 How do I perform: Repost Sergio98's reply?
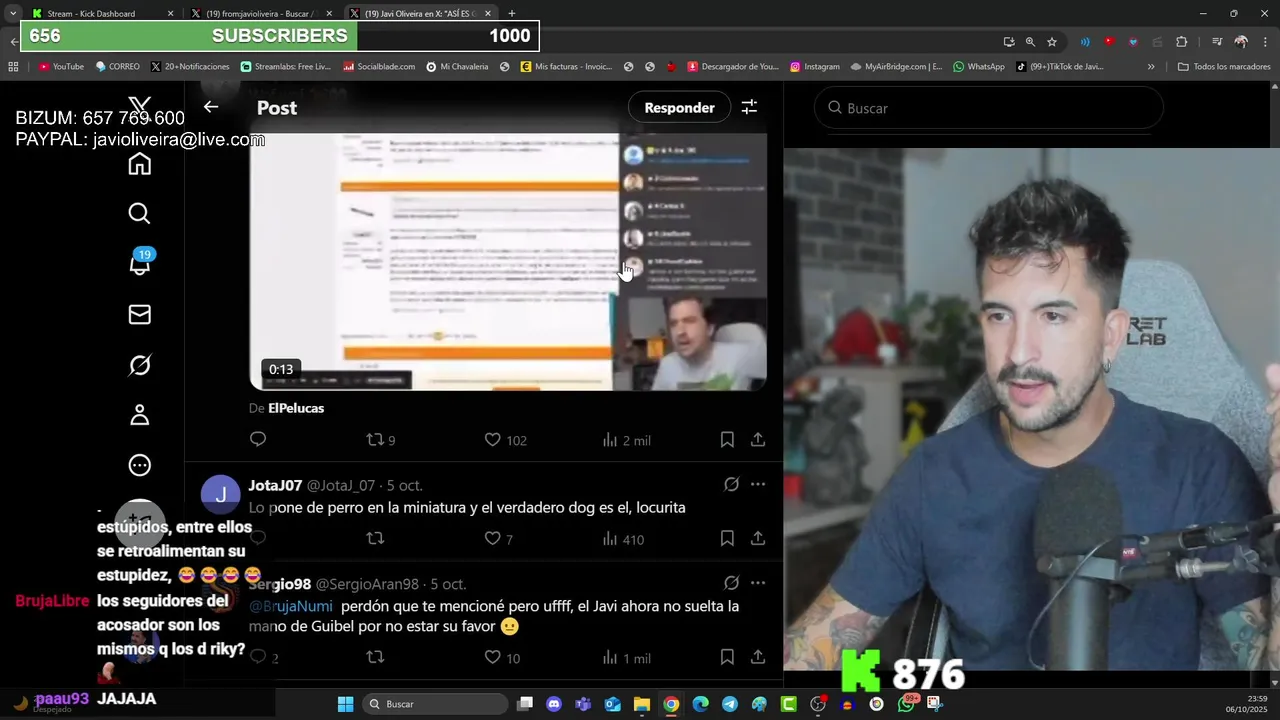pos(375,657)
